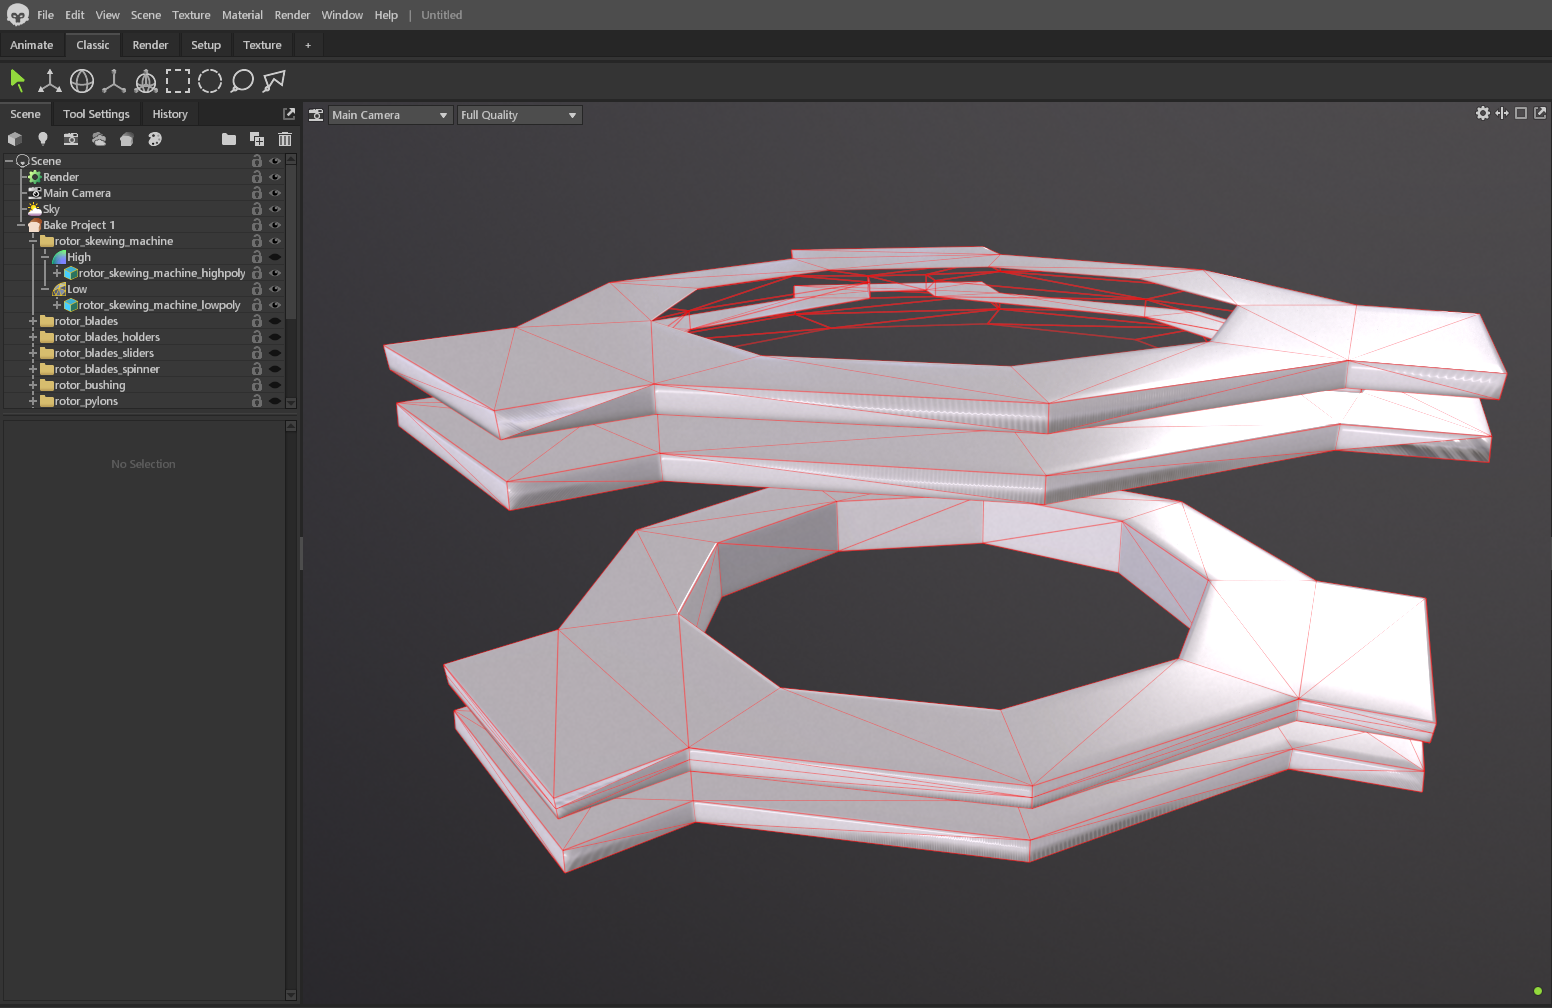1552x1008 pixels.
Task: Open the Window menu
Action: click(342, 15)
